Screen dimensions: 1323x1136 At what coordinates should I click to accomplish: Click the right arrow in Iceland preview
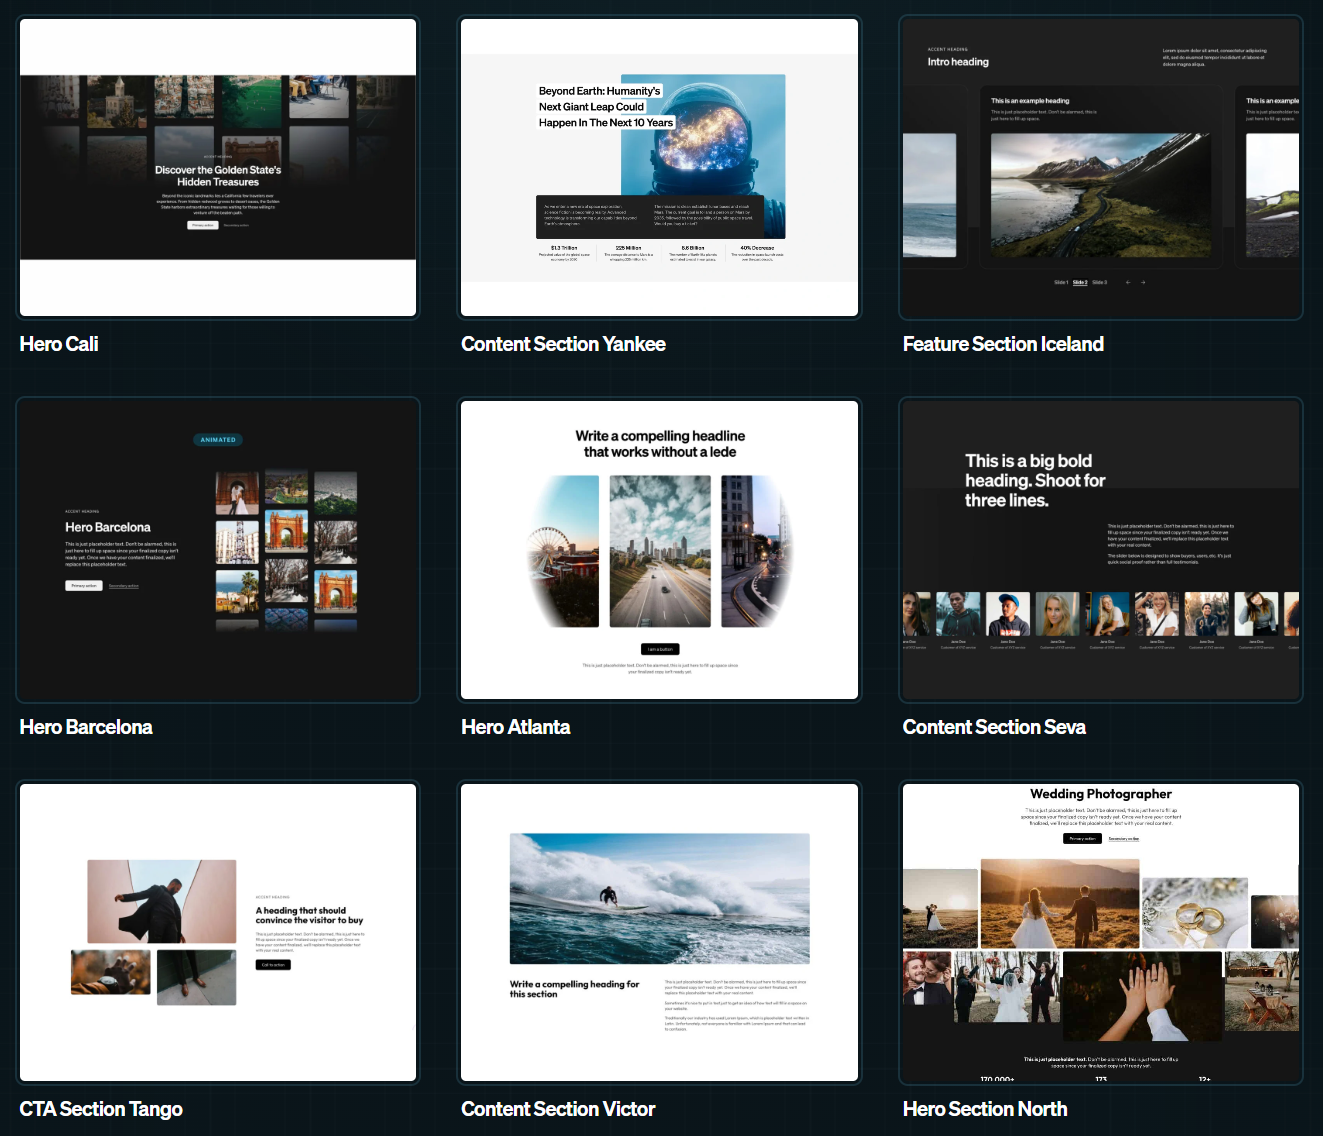1143,282
